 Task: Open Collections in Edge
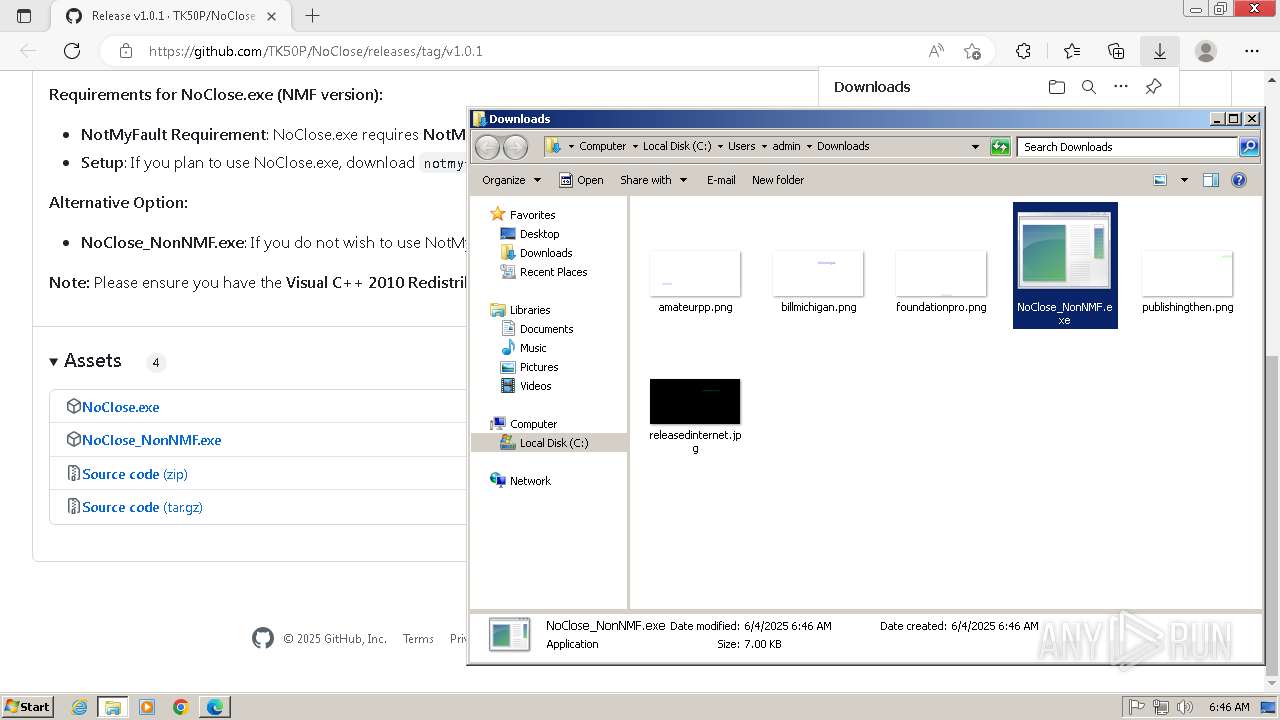(1116, 51)
